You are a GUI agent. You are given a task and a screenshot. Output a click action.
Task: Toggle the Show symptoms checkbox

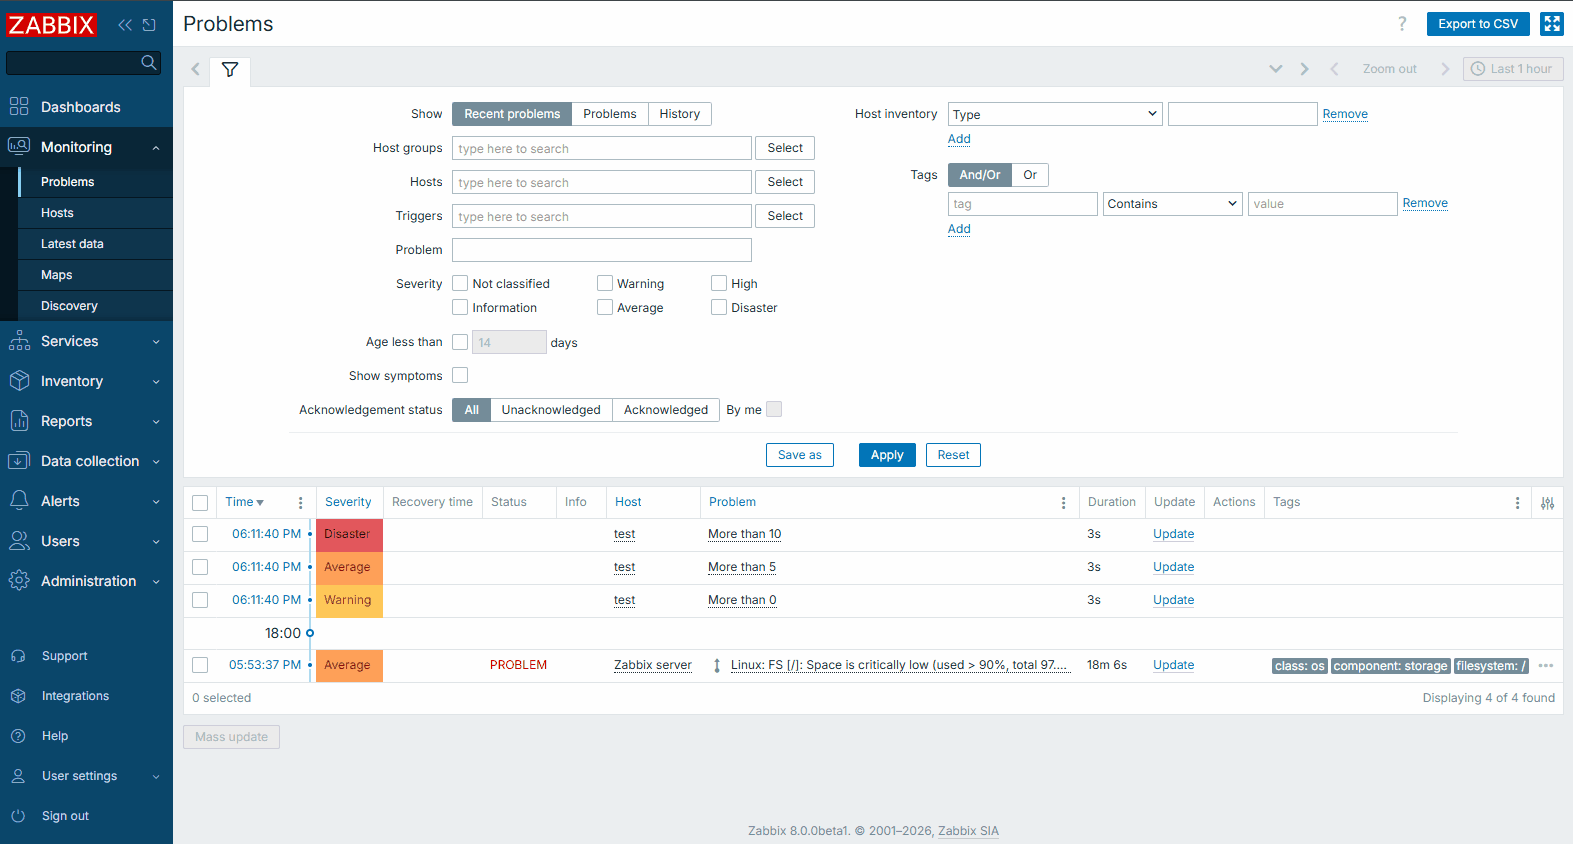(460, 376)
